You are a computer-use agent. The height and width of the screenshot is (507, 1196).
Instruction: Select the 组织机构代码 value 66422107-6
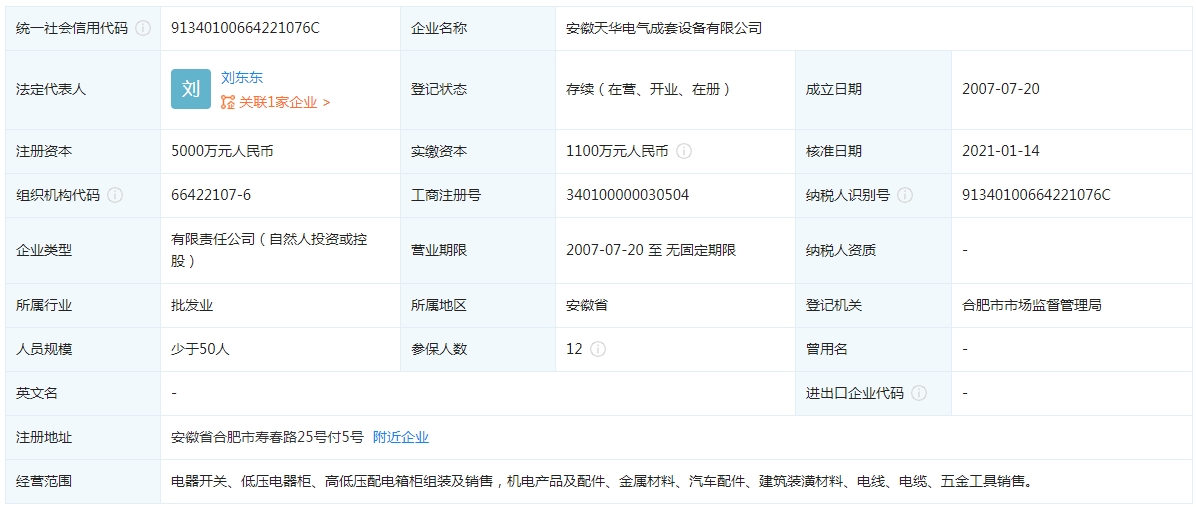tap(211, 195)
